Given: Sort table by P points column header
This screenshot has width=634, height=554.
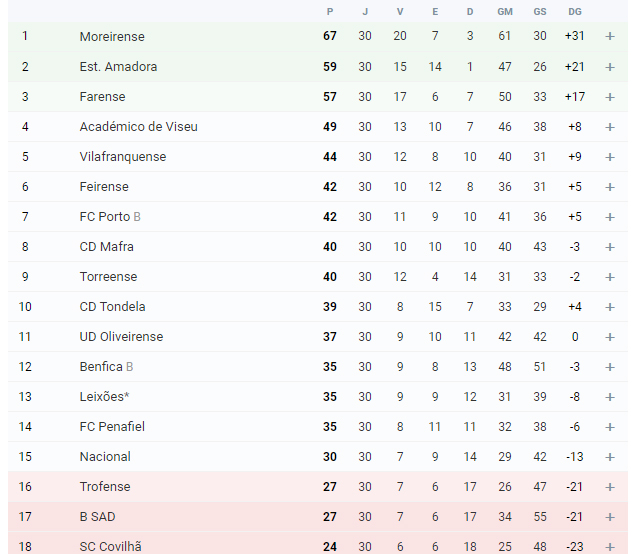Looking at the screenshot, I should 330,12.
